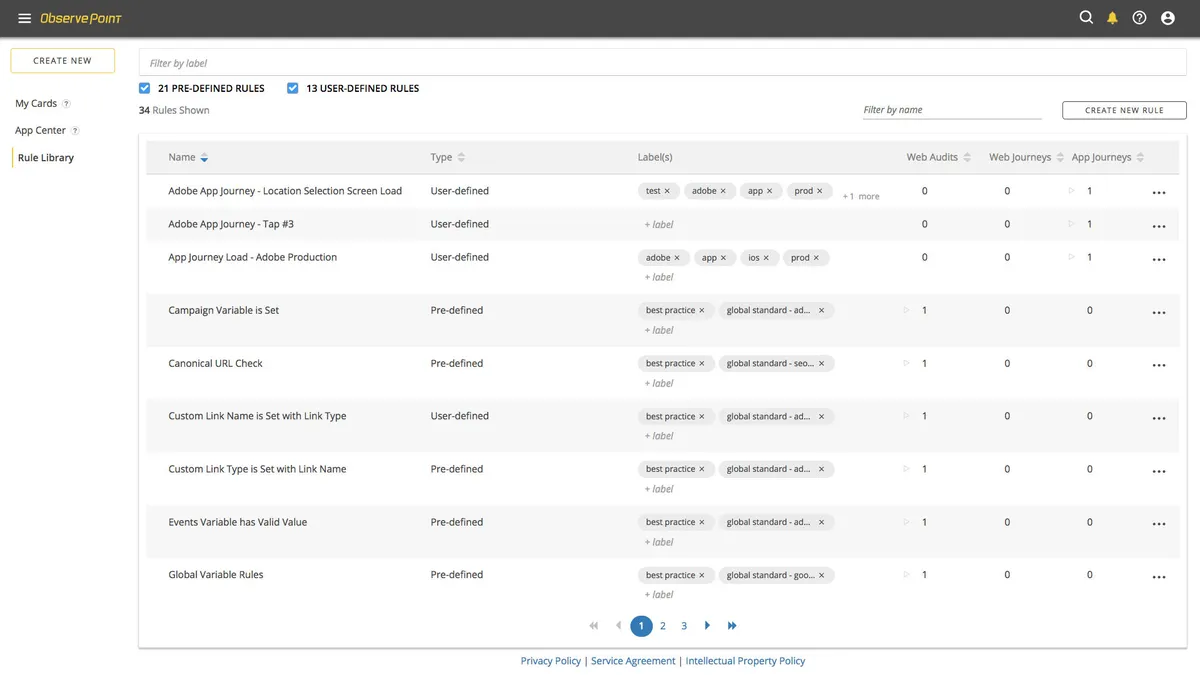
Task: Uncheck 21 Pre-defined Rules checkbox
Action: point(145,88)
